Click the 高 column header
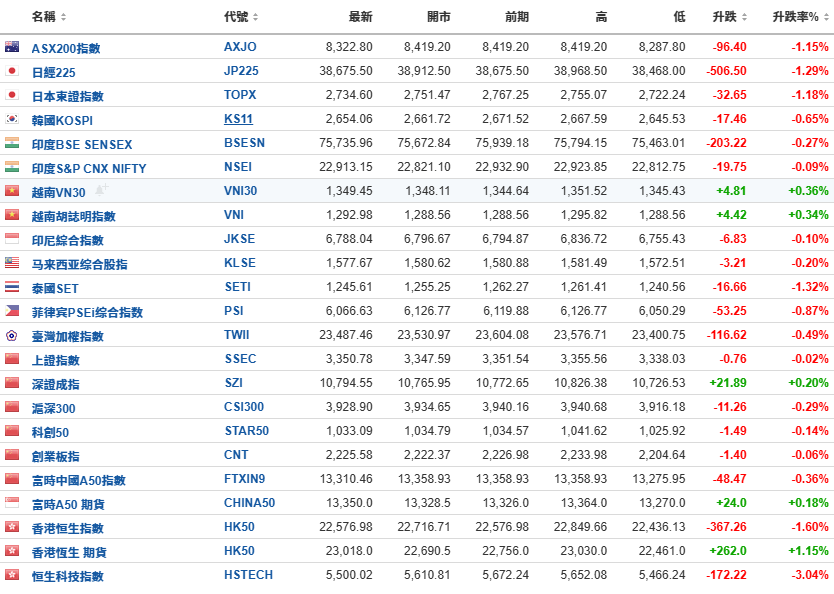The image size is (834, 594). [601, 17]
